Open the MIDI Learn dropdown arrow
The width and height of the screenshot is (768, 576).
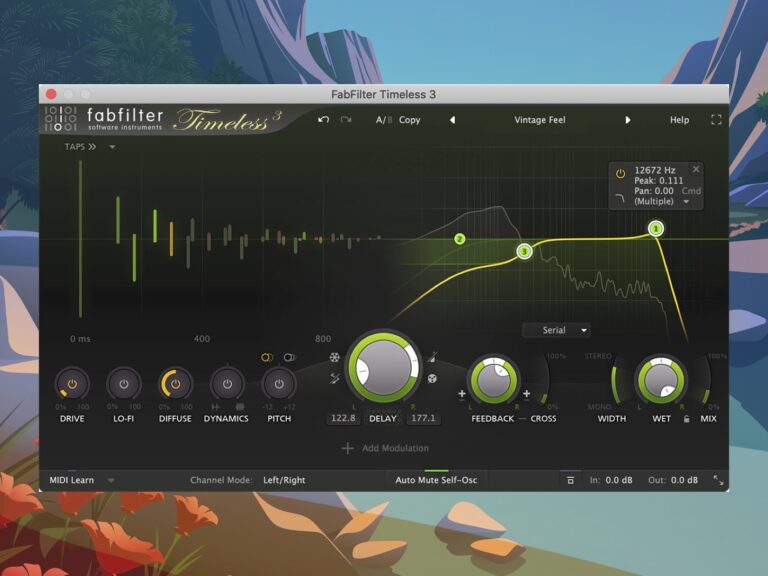click(111, 480)
